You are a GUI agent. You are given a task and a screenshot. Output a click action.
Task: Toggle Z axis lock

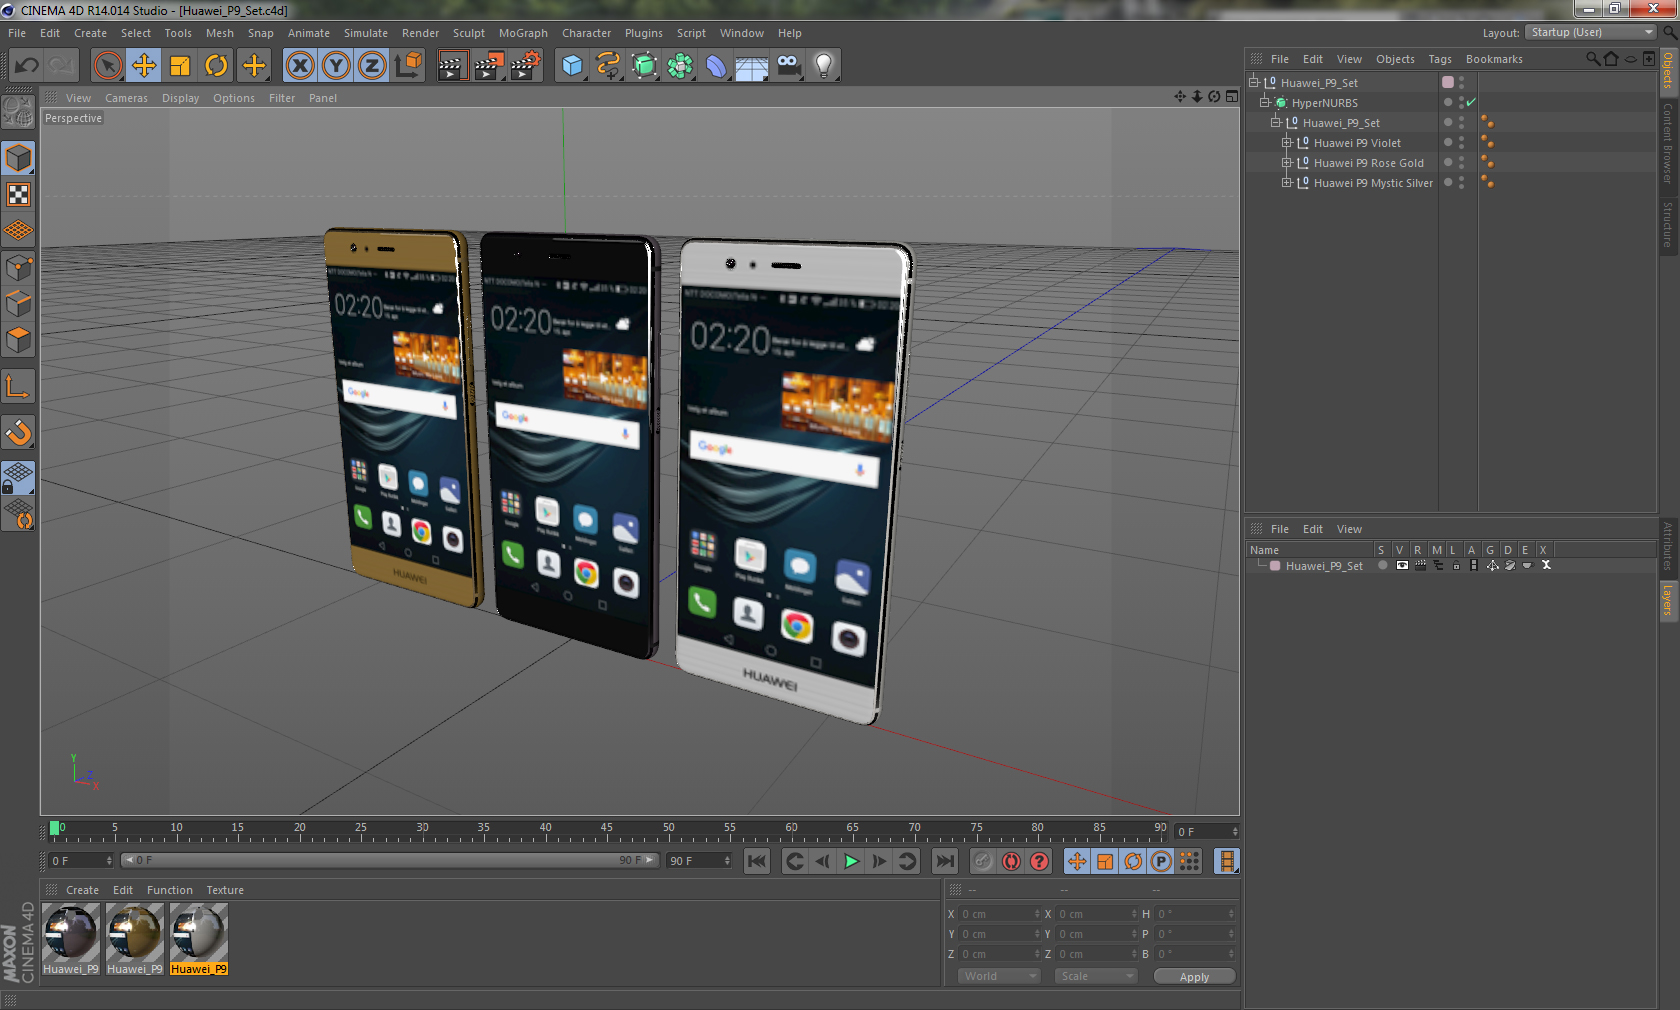(372, 66)
